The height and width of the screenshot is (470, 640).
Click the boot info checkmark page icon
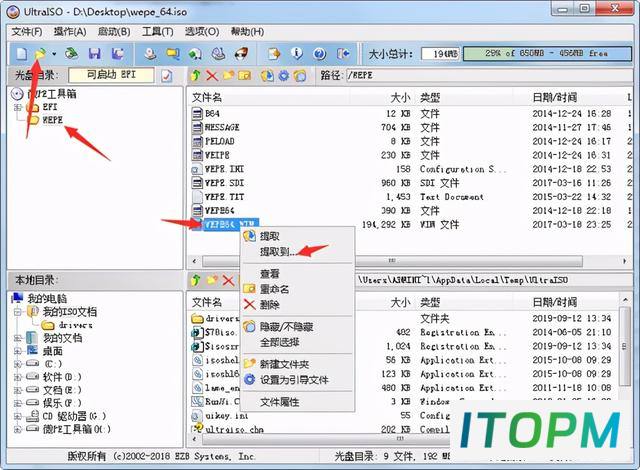(x=167, y=76)
